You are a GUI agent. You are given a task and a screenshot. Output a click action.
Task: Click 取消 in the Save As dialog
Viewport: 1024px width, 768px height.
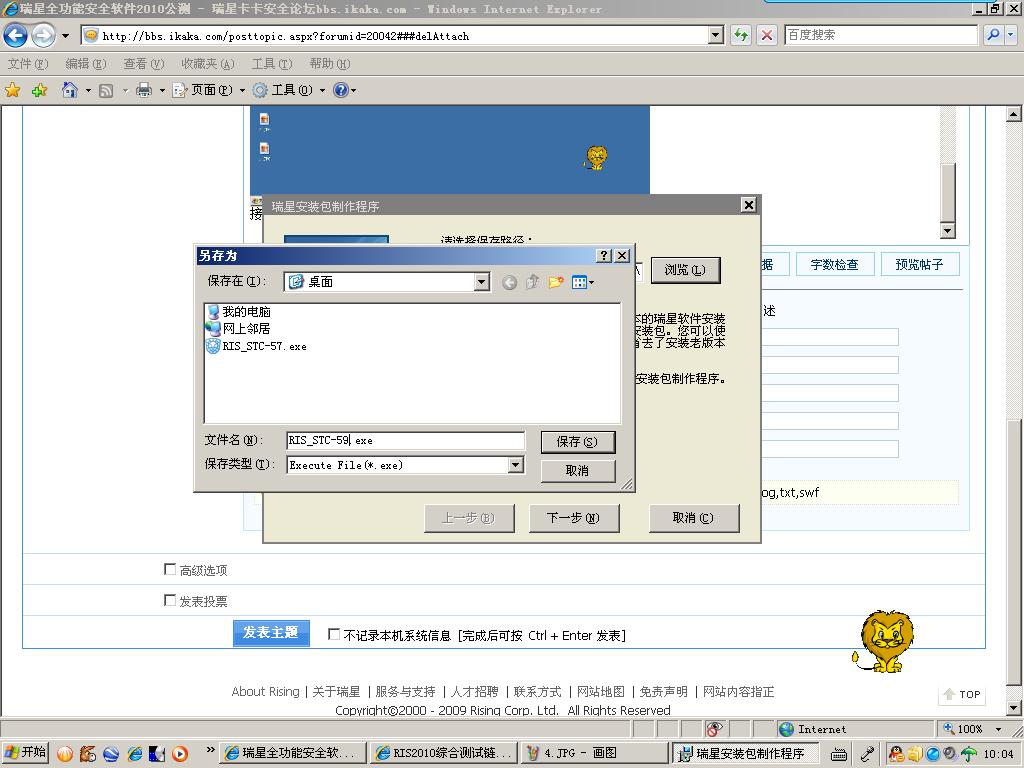click(577, 470)
